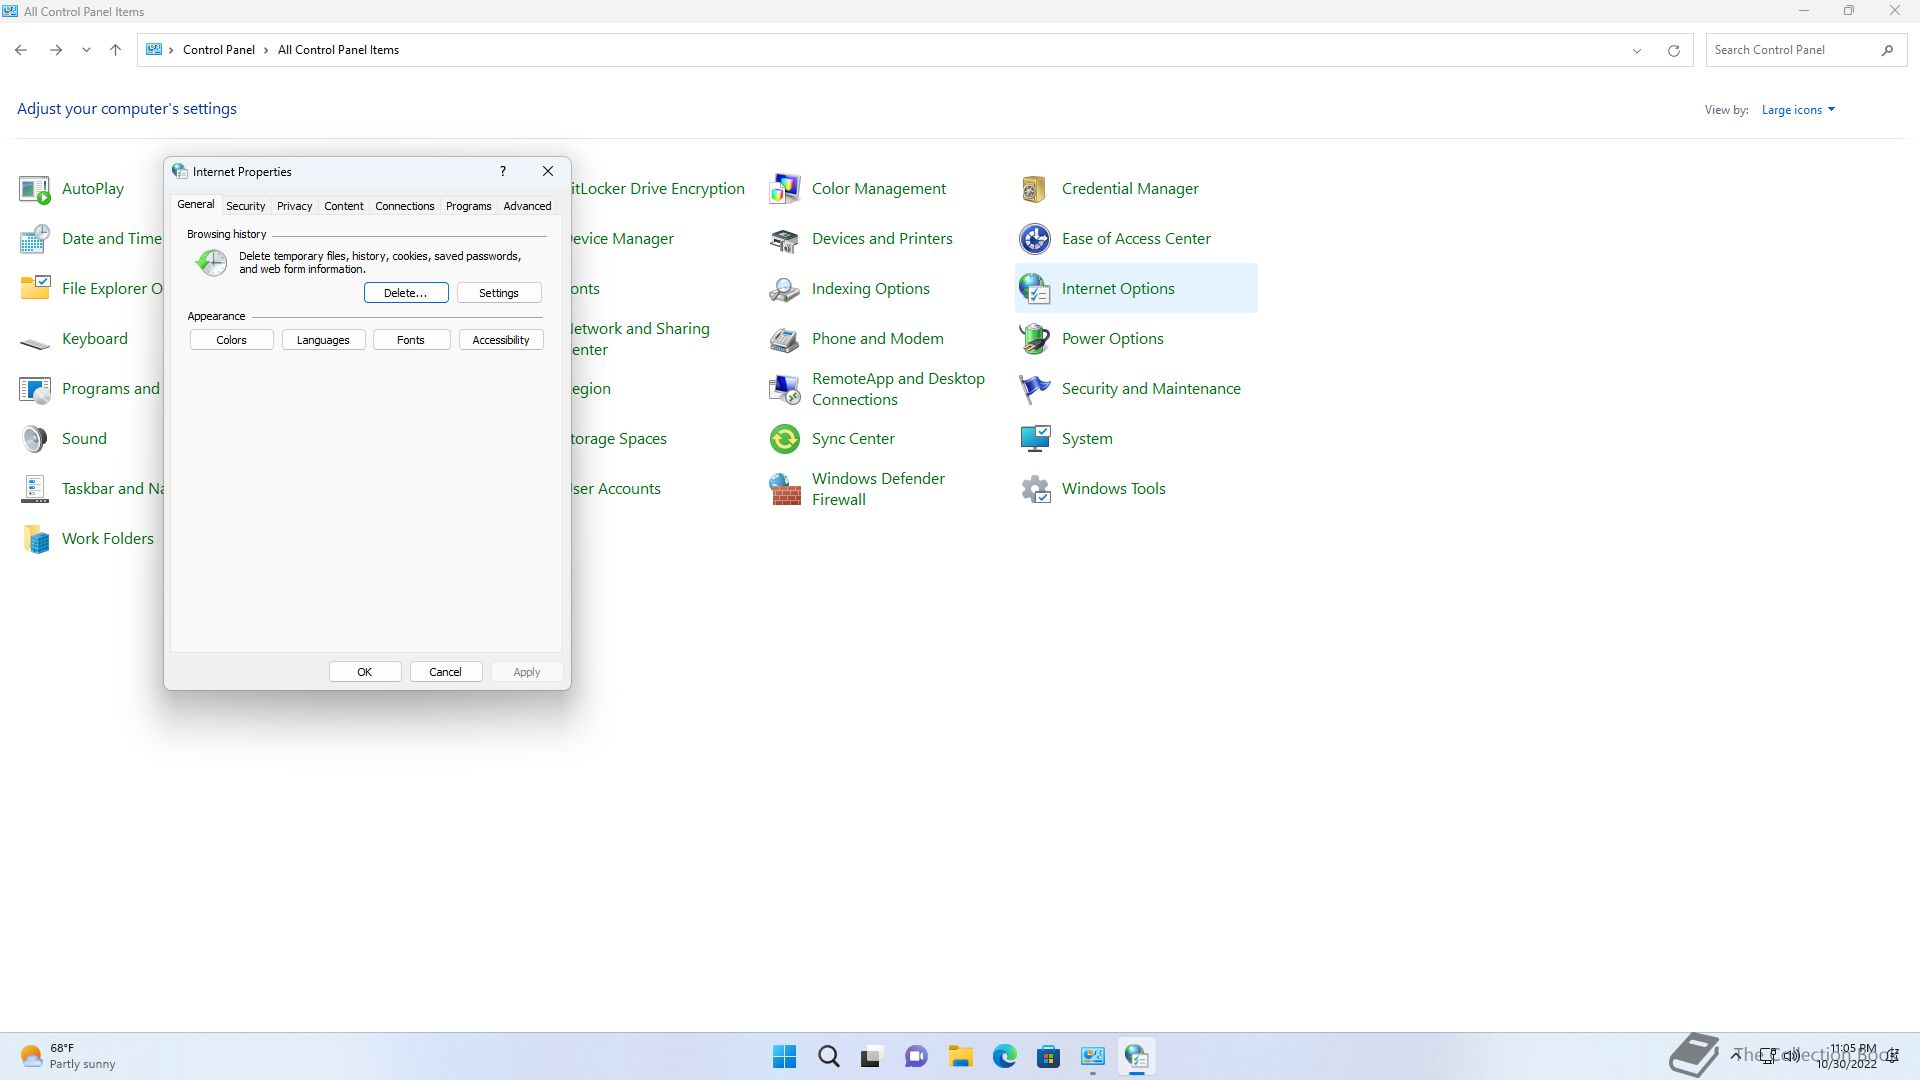1920x1080 pixels.
Task: Open the User Accounts item
Action: (616, 489)
